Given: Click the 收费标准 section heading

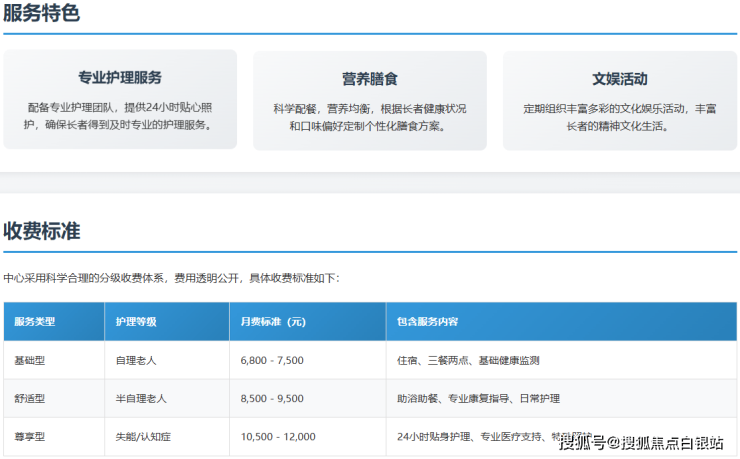Looking at the screenshot, I should click(41, 231).
